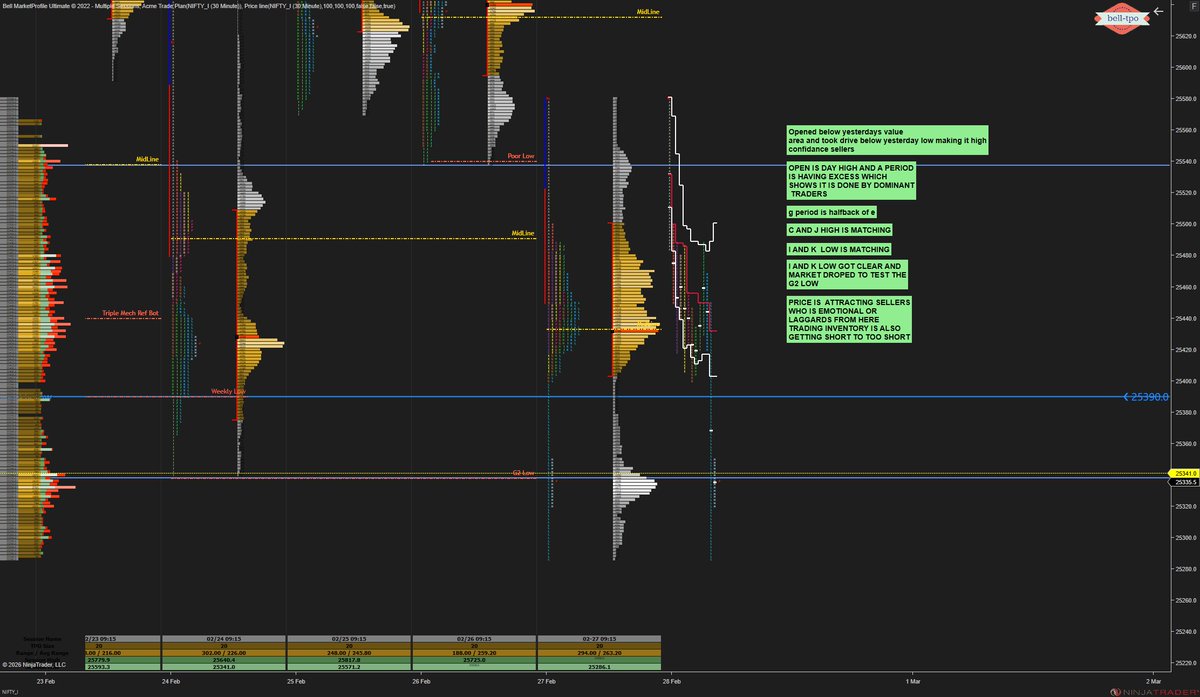This screenshot has height=697, width=1200.
Task: Click the 02-27 09:15 session header cell
Action: [x=599, y=638]
